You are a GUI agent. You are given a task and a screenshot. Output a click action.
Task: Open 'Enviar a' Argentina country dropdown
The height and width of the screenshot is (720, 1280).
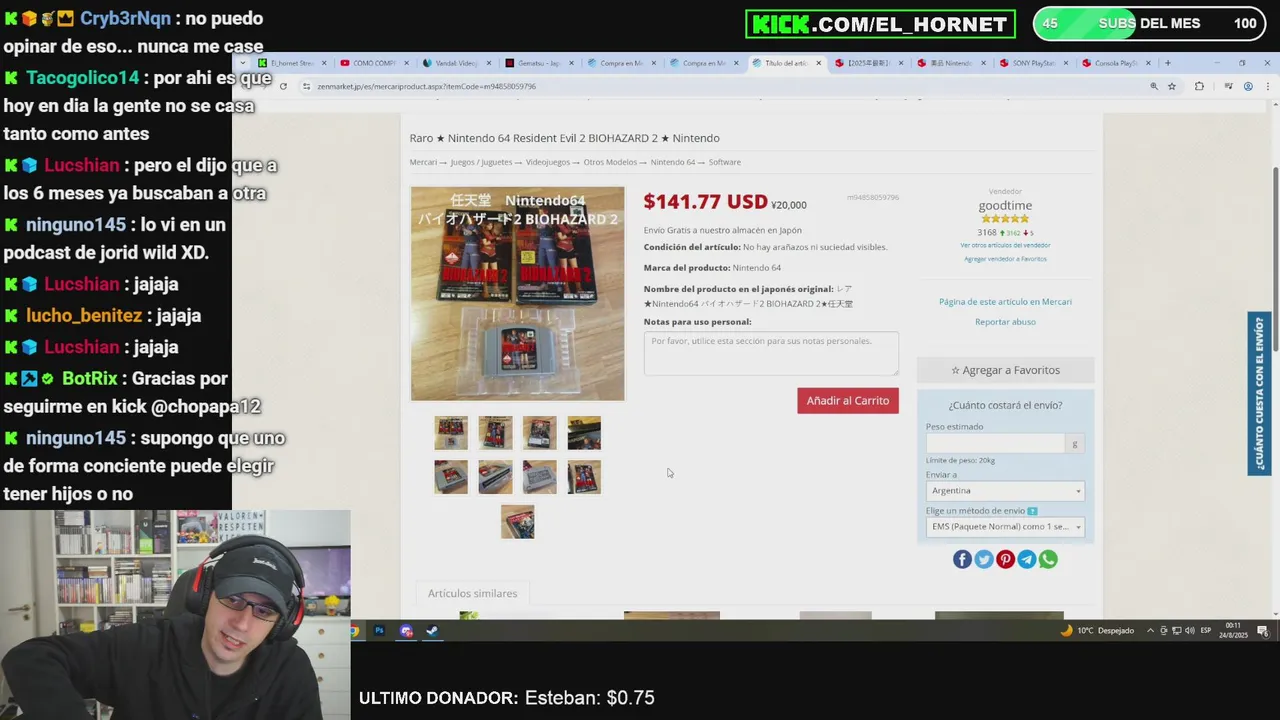1004,491
